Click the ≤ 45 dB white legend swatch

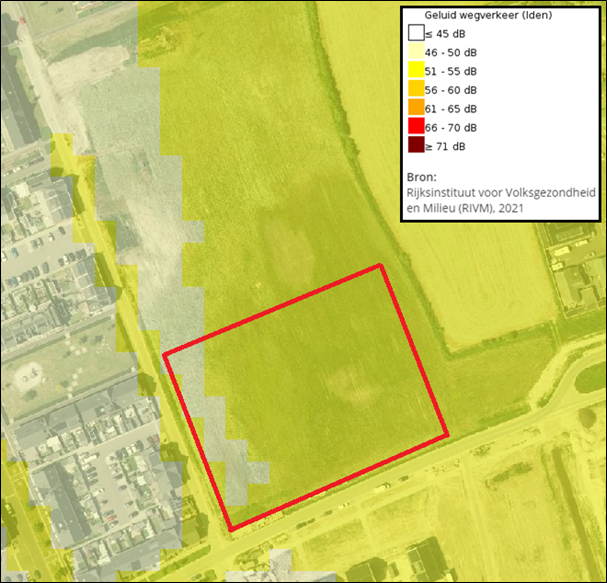click(416, 33)
